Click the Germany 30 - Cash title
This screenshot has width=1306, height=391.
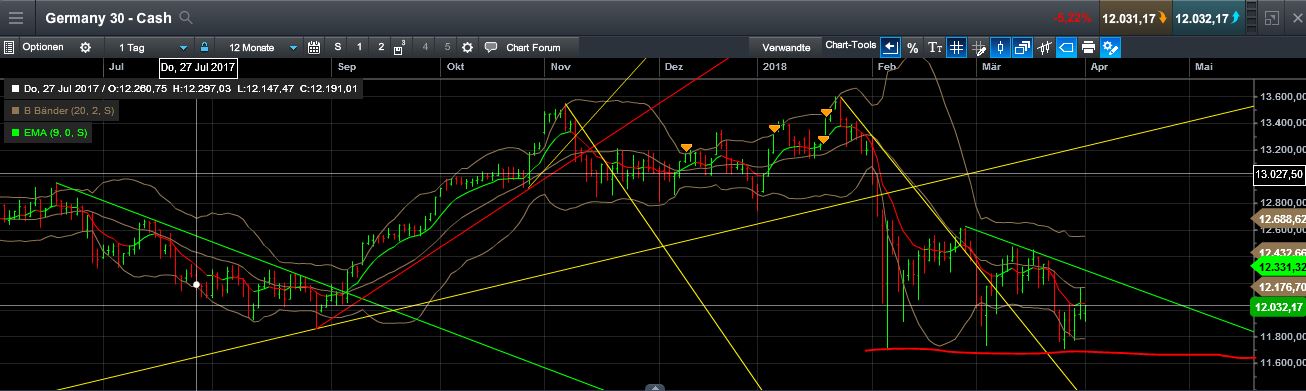point(109,18)
